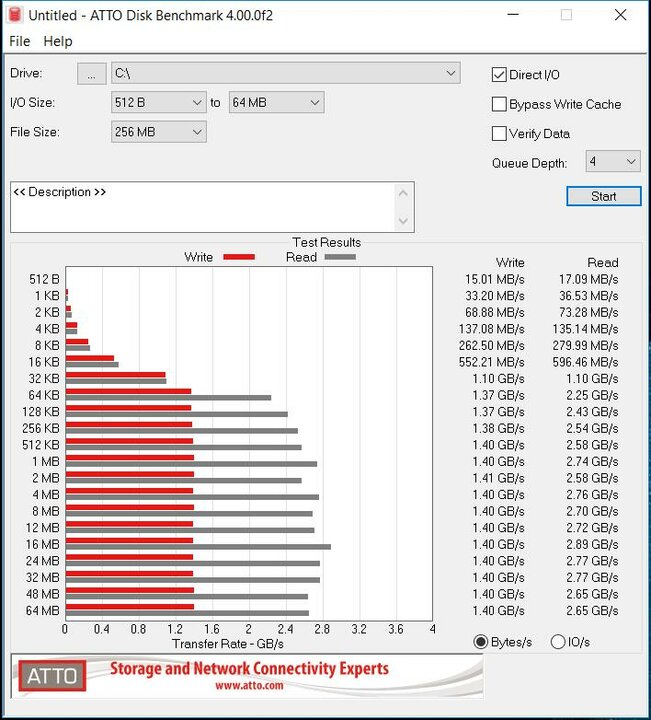Screen dimensions: 651x720
Task: Open the minimum I/O Size 512 B dropdown
Action: (x=158, y=102)
